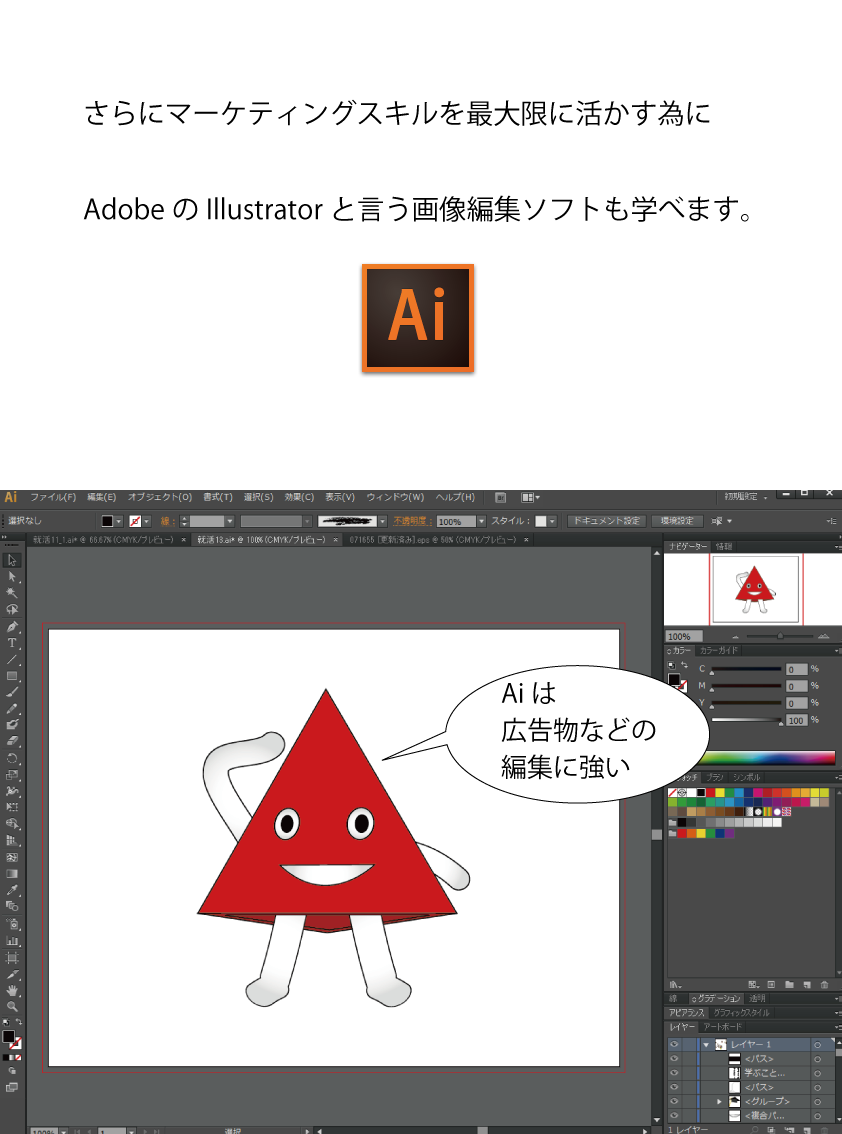The width and height of the screenshot is (842, 1134).
Task: Select the Artboard tool
Action: click(12, 958)
